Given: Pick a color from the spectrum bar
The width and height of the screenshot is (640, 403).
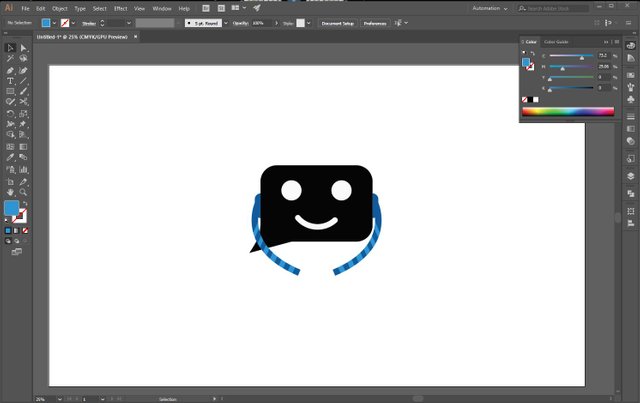Looking at the screenshot, I should coord(568,111).
